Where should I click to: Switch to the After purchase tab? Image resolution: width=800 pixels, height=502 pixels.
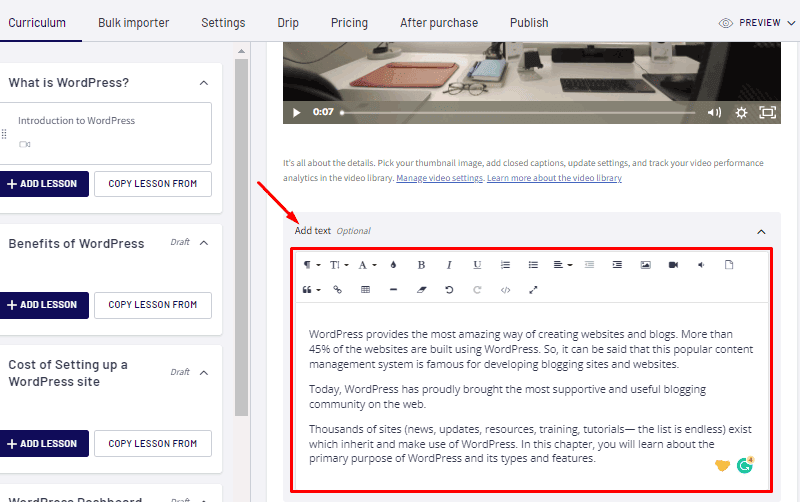(x=439, y=23)
